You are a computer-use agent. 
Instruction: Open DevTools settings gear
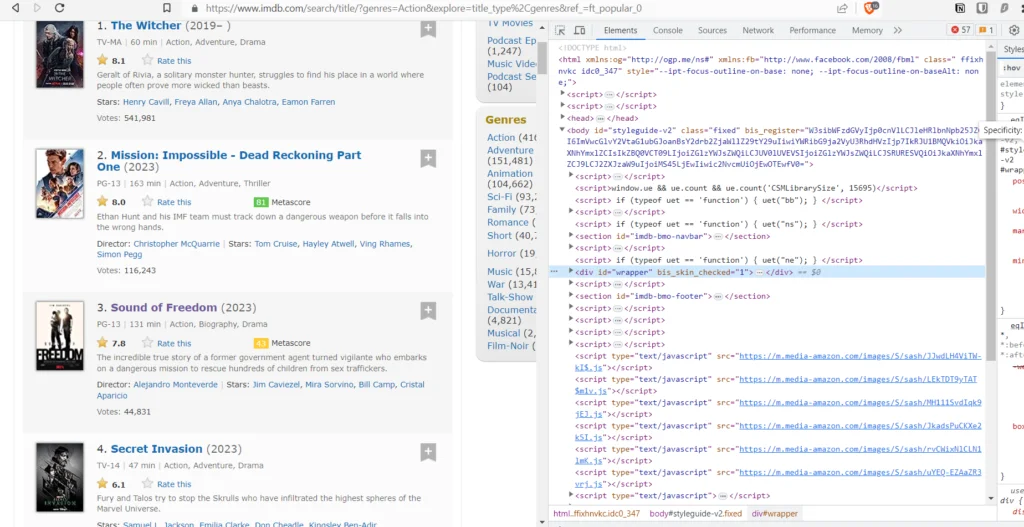pos(1014,30)
